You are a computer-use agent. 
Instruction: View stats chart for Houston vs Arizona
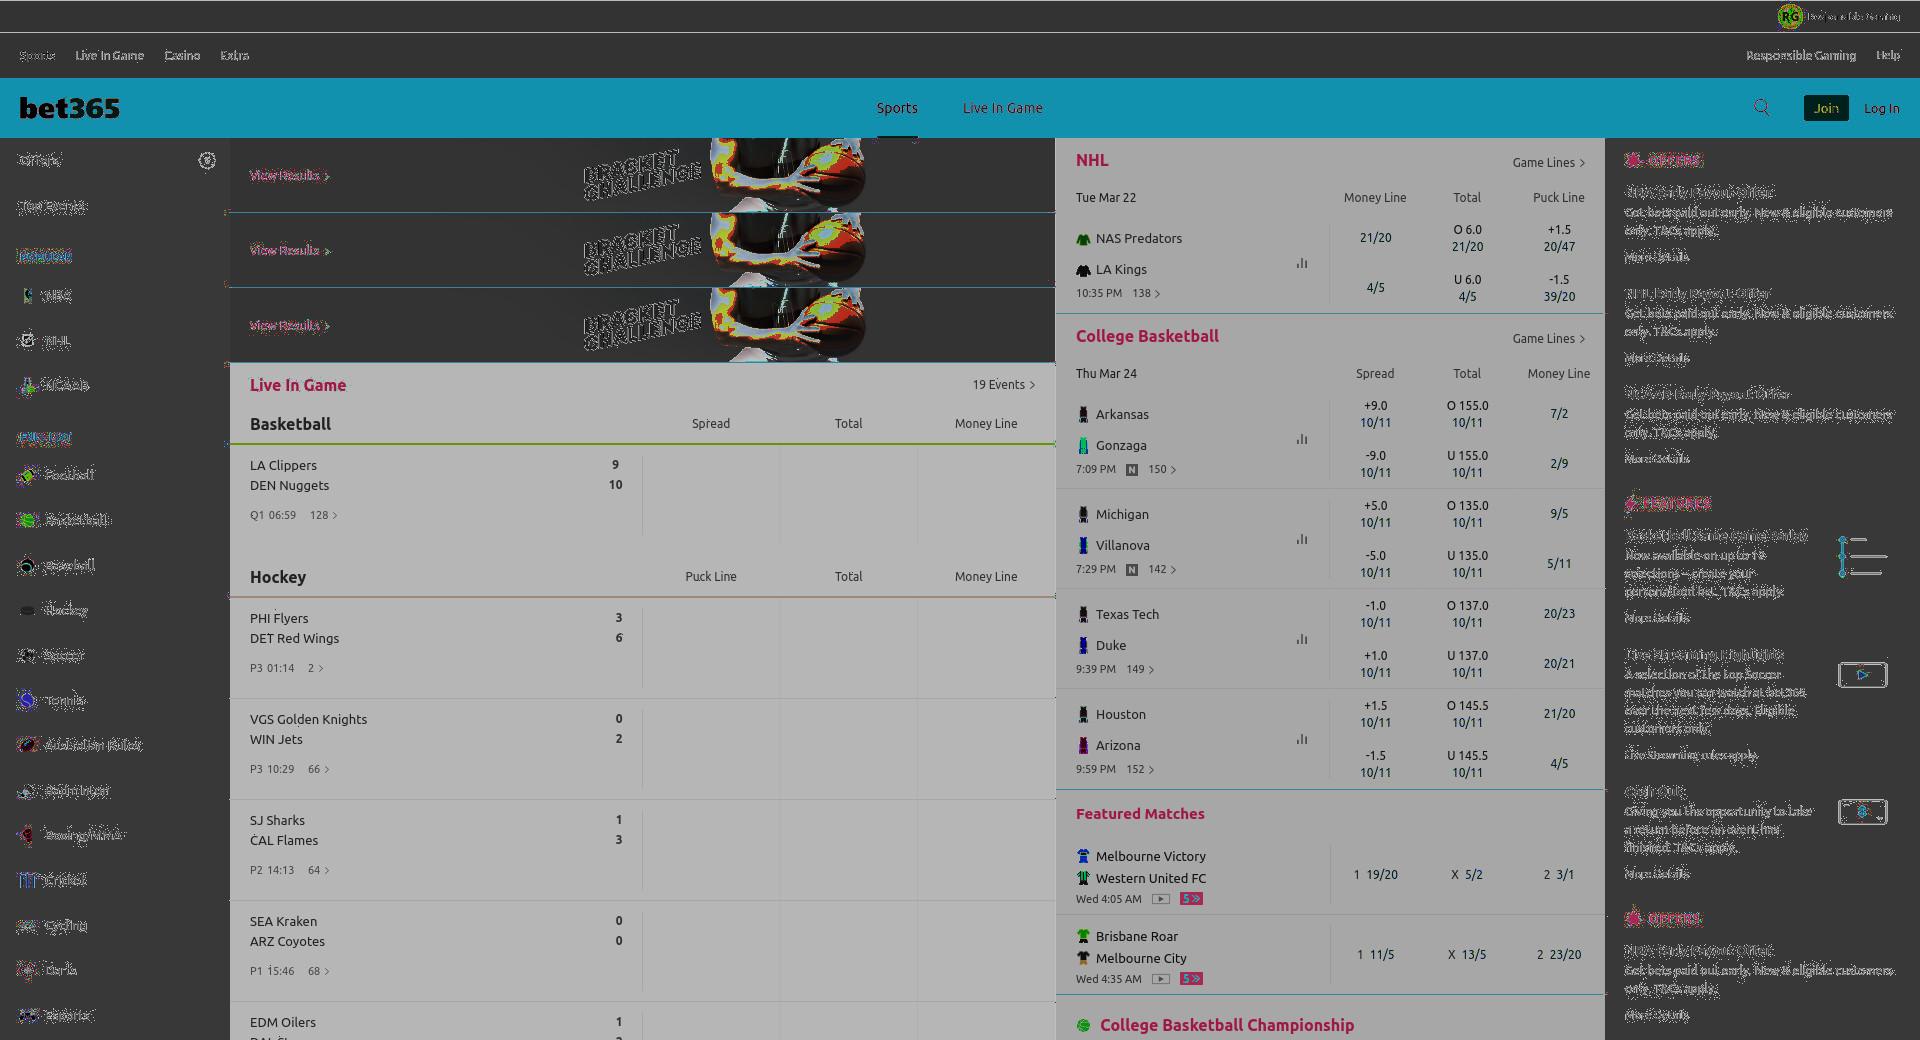click(x=1302, y=739)
